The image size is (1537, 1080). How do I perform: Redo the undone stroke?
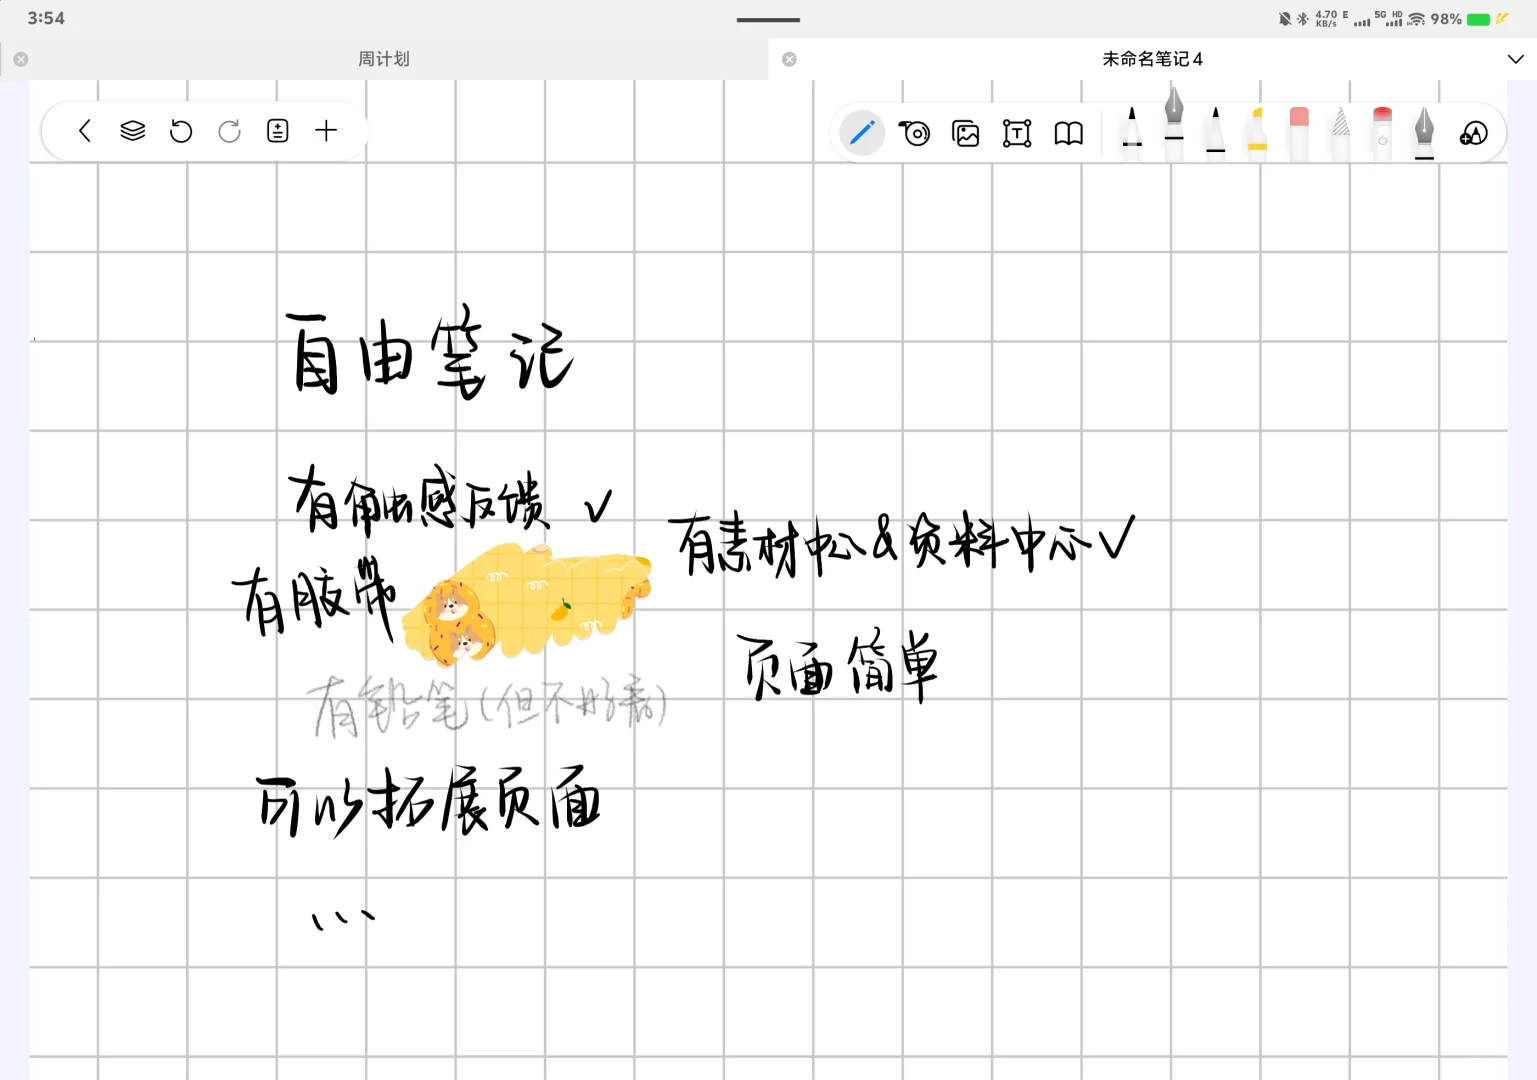229,131
